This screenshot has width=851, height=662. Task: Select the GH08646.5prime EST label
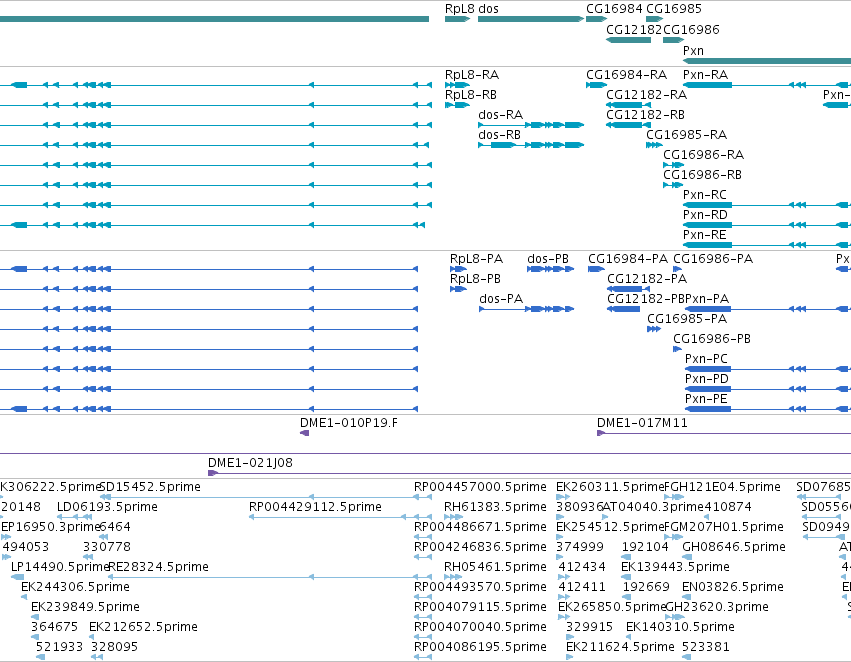click(x=734, y=547)
